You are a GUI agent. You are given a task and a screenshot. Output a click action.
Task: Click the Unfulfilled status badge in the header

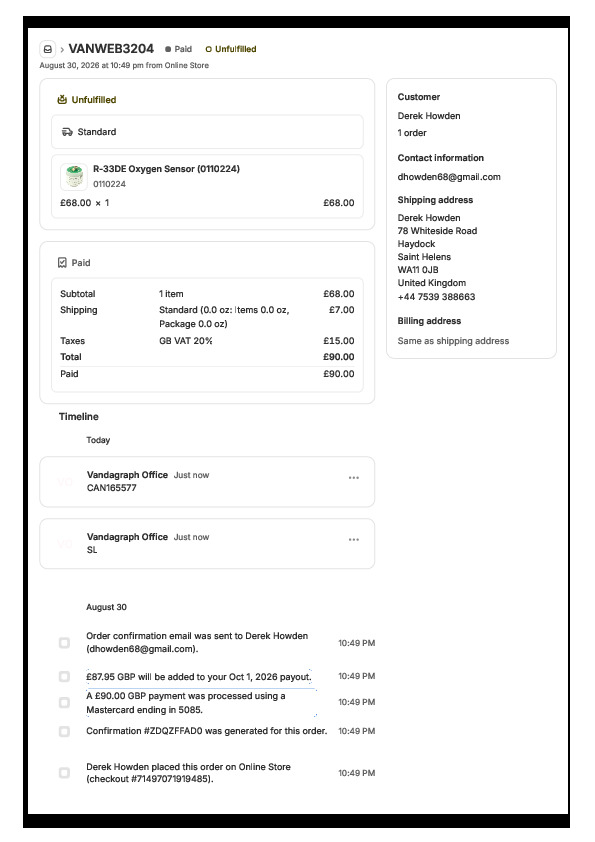coord(231,49)
